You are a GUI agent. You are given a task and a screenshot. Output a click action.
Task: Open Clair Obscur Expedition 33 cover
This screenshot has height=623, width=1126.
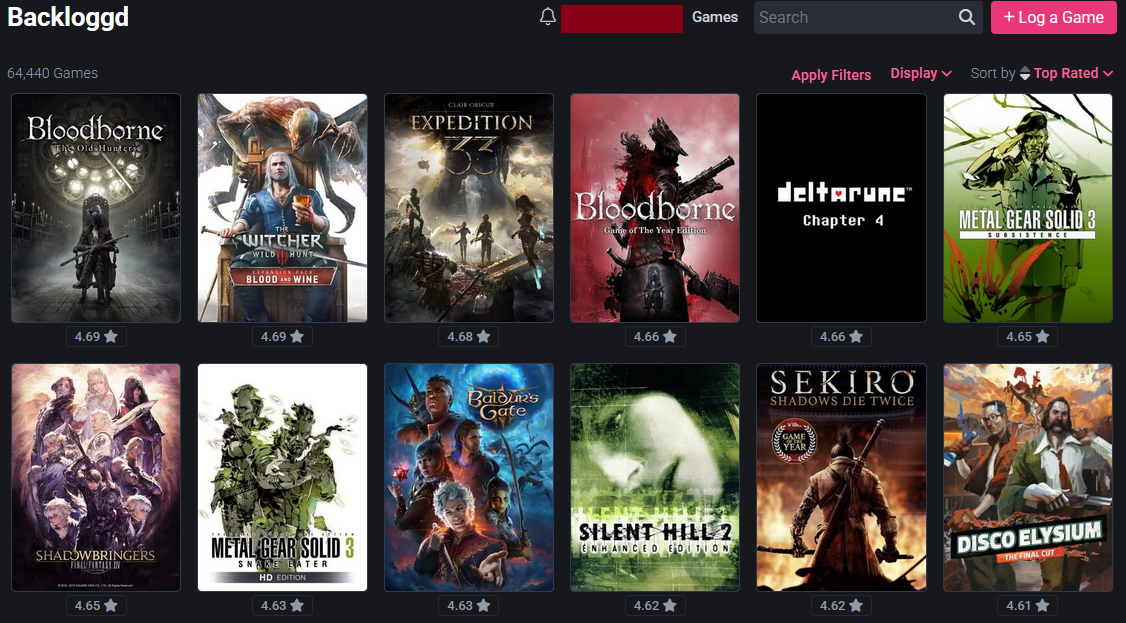[x=469, y=208]
